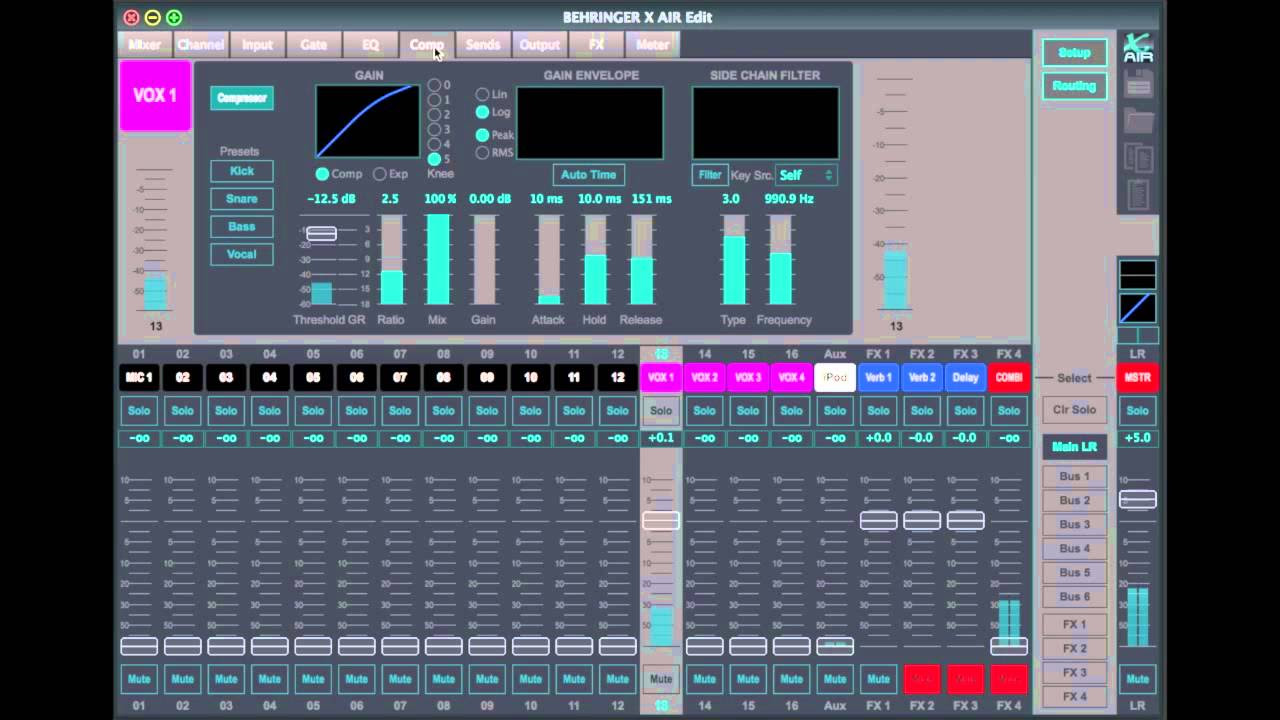Click the Auto Time button
The width and height of the screenshot is (1280, 720).
click(x=588, y=174)
